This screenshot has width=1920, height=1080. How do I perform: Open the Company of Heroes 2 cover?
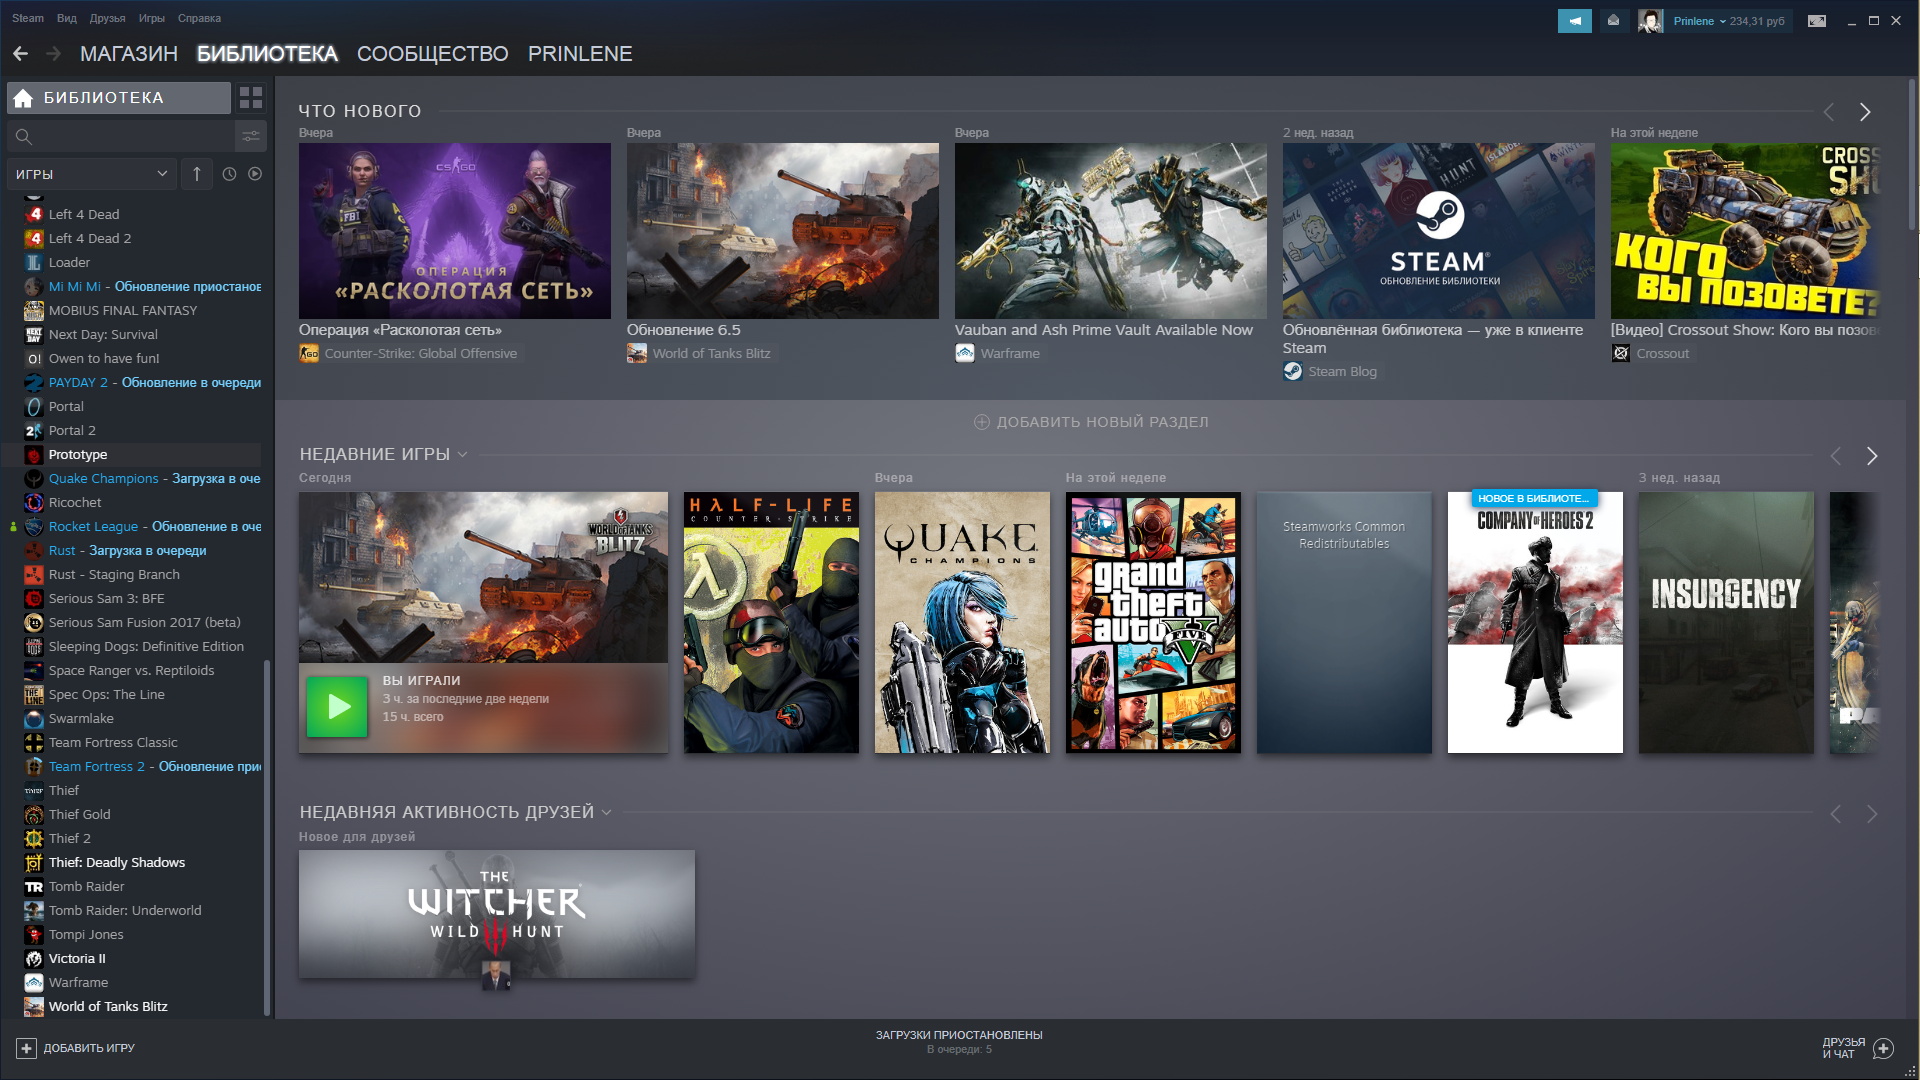(x=1535, y=622)
